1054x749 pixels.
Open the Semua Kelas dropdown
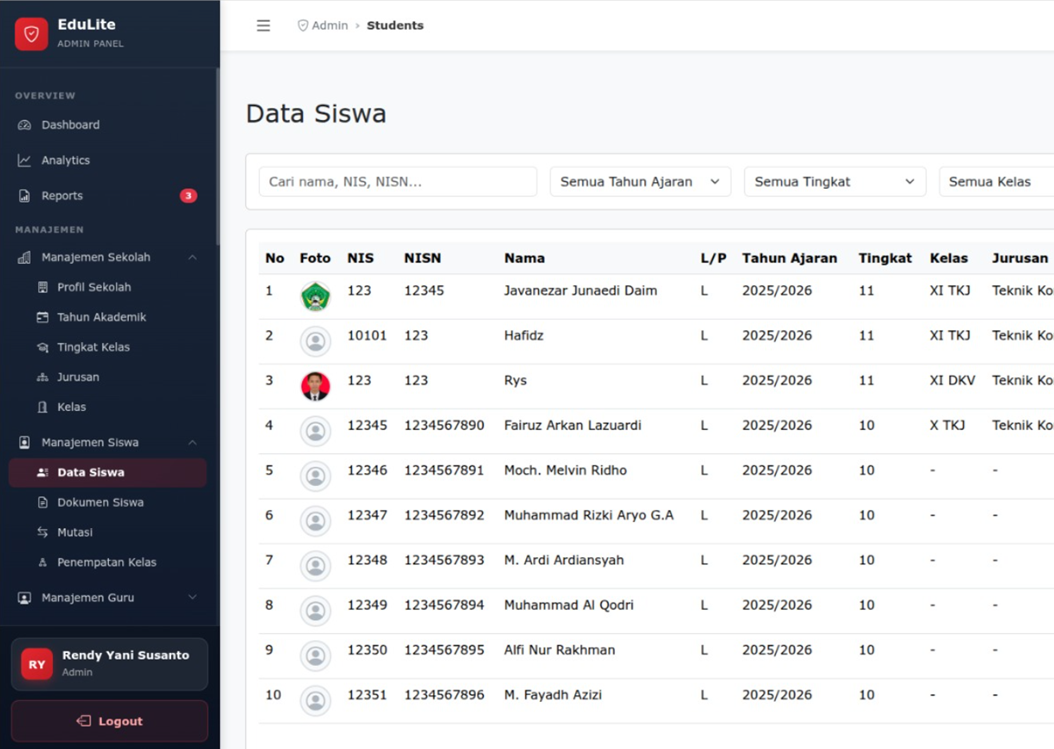pos(996,182)
